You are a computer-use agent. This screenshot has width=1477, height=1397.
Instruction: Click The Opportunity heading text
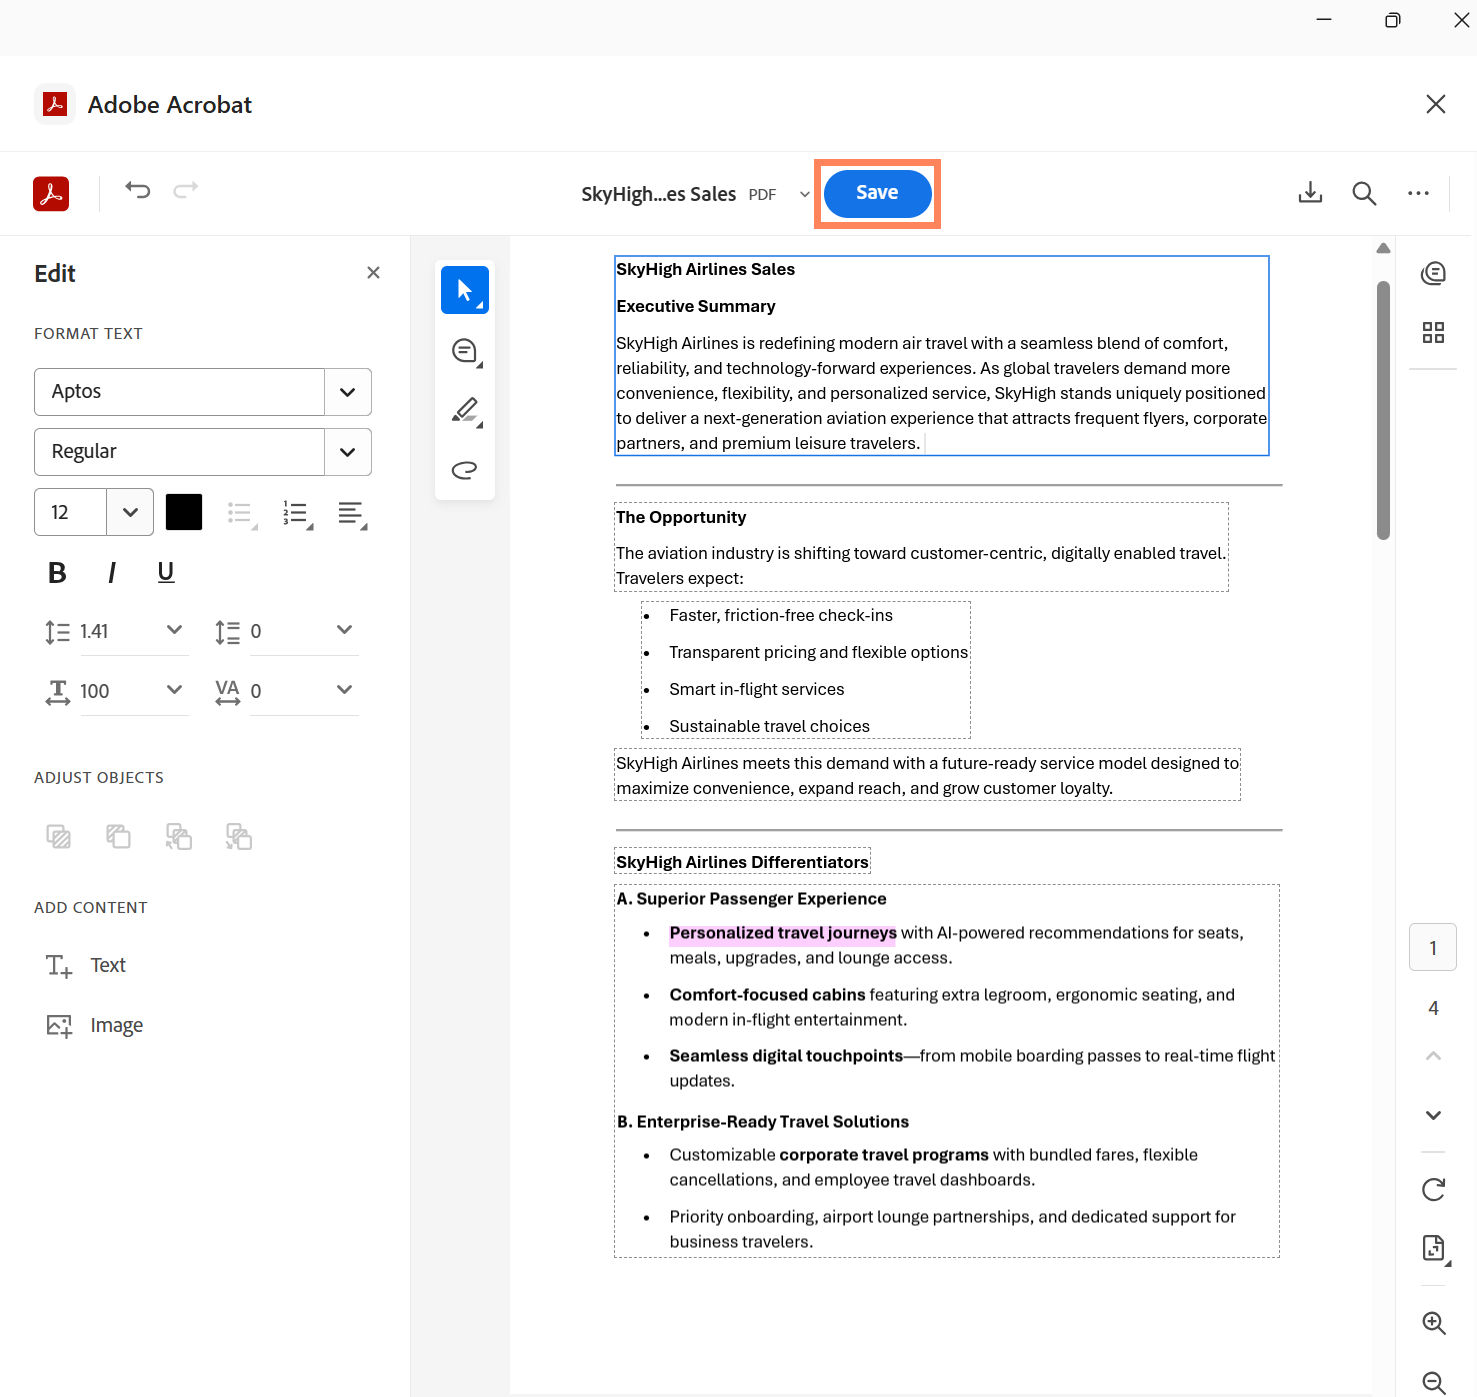[x=681, y=517]
